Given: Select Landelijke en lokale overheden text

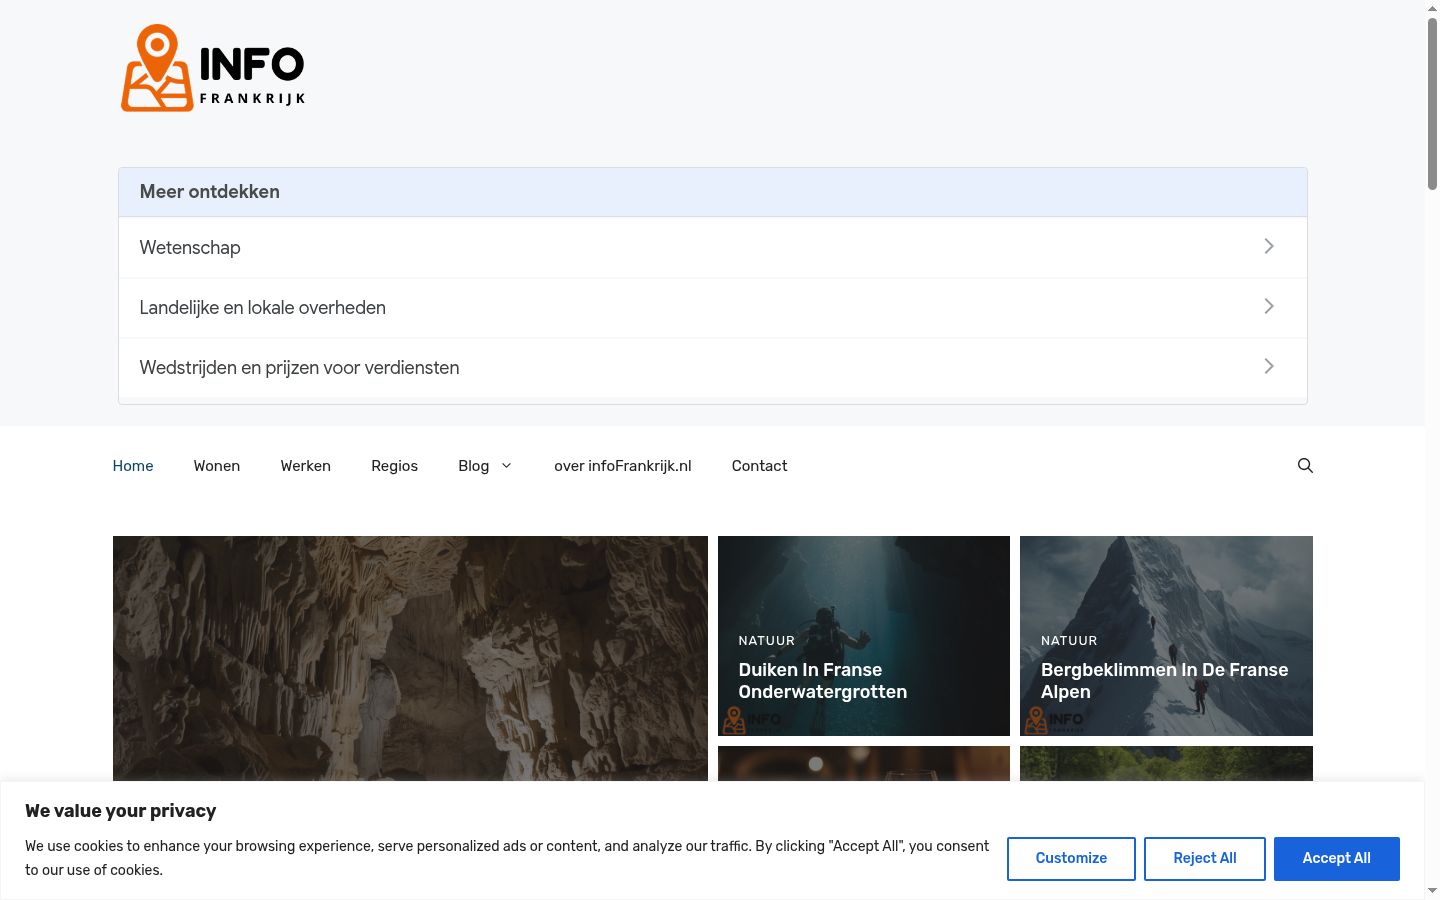Looking at the screenshot, I should tap(263, 307).
